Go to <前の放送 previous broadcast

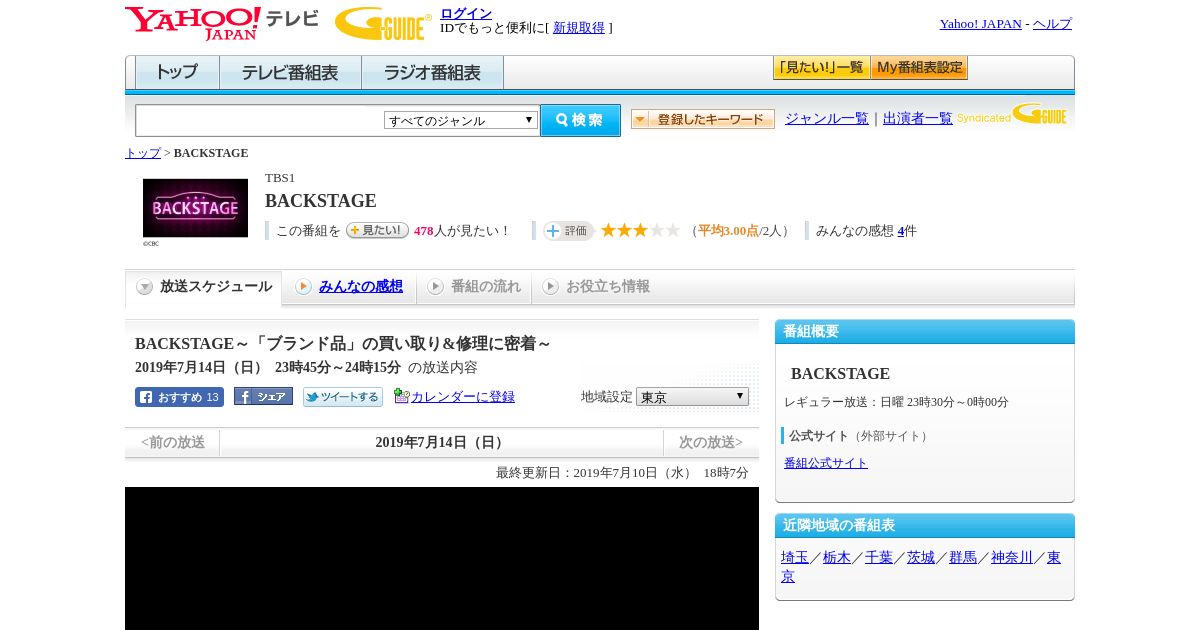[x=173, y=442]
